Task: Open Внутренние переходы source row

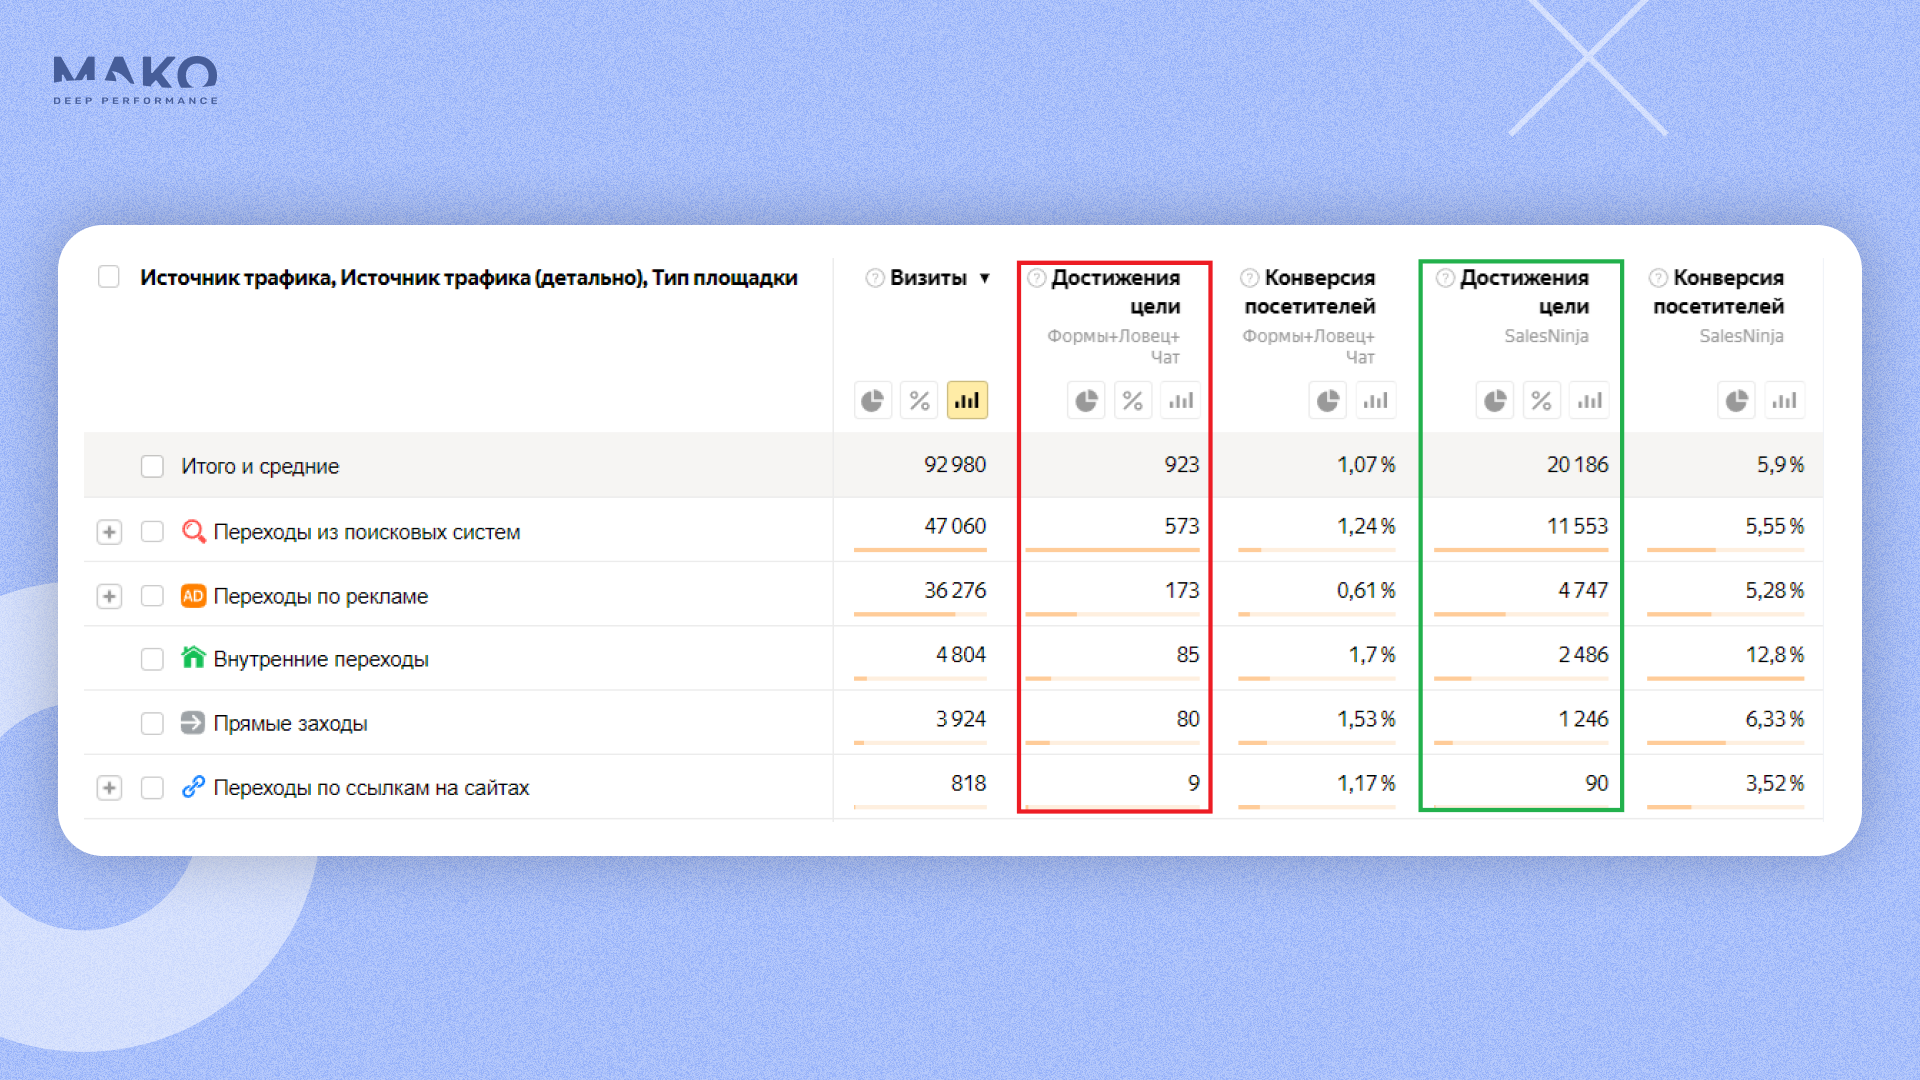Action: click(x=320, y=659)
